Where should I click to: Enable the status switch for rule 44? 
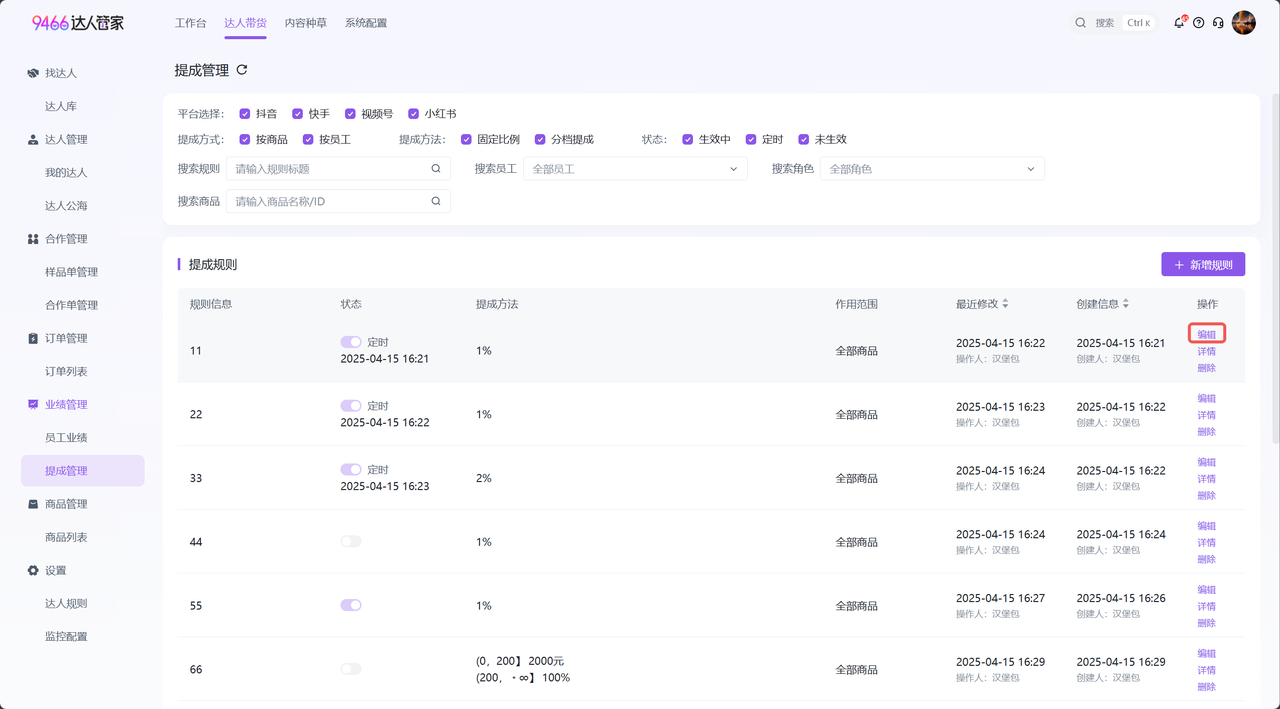pos(351,541)
